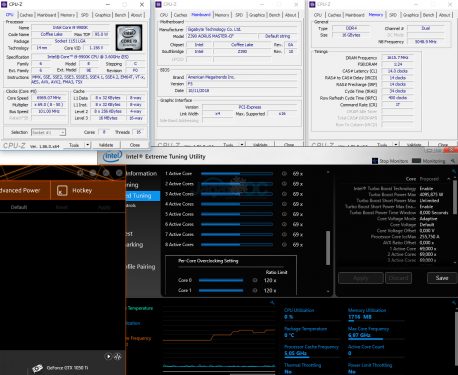Adjust the 8 Active Cores ratio slider
The width and height of the screenshot is (458, 375).
click(x=237, y=245)
